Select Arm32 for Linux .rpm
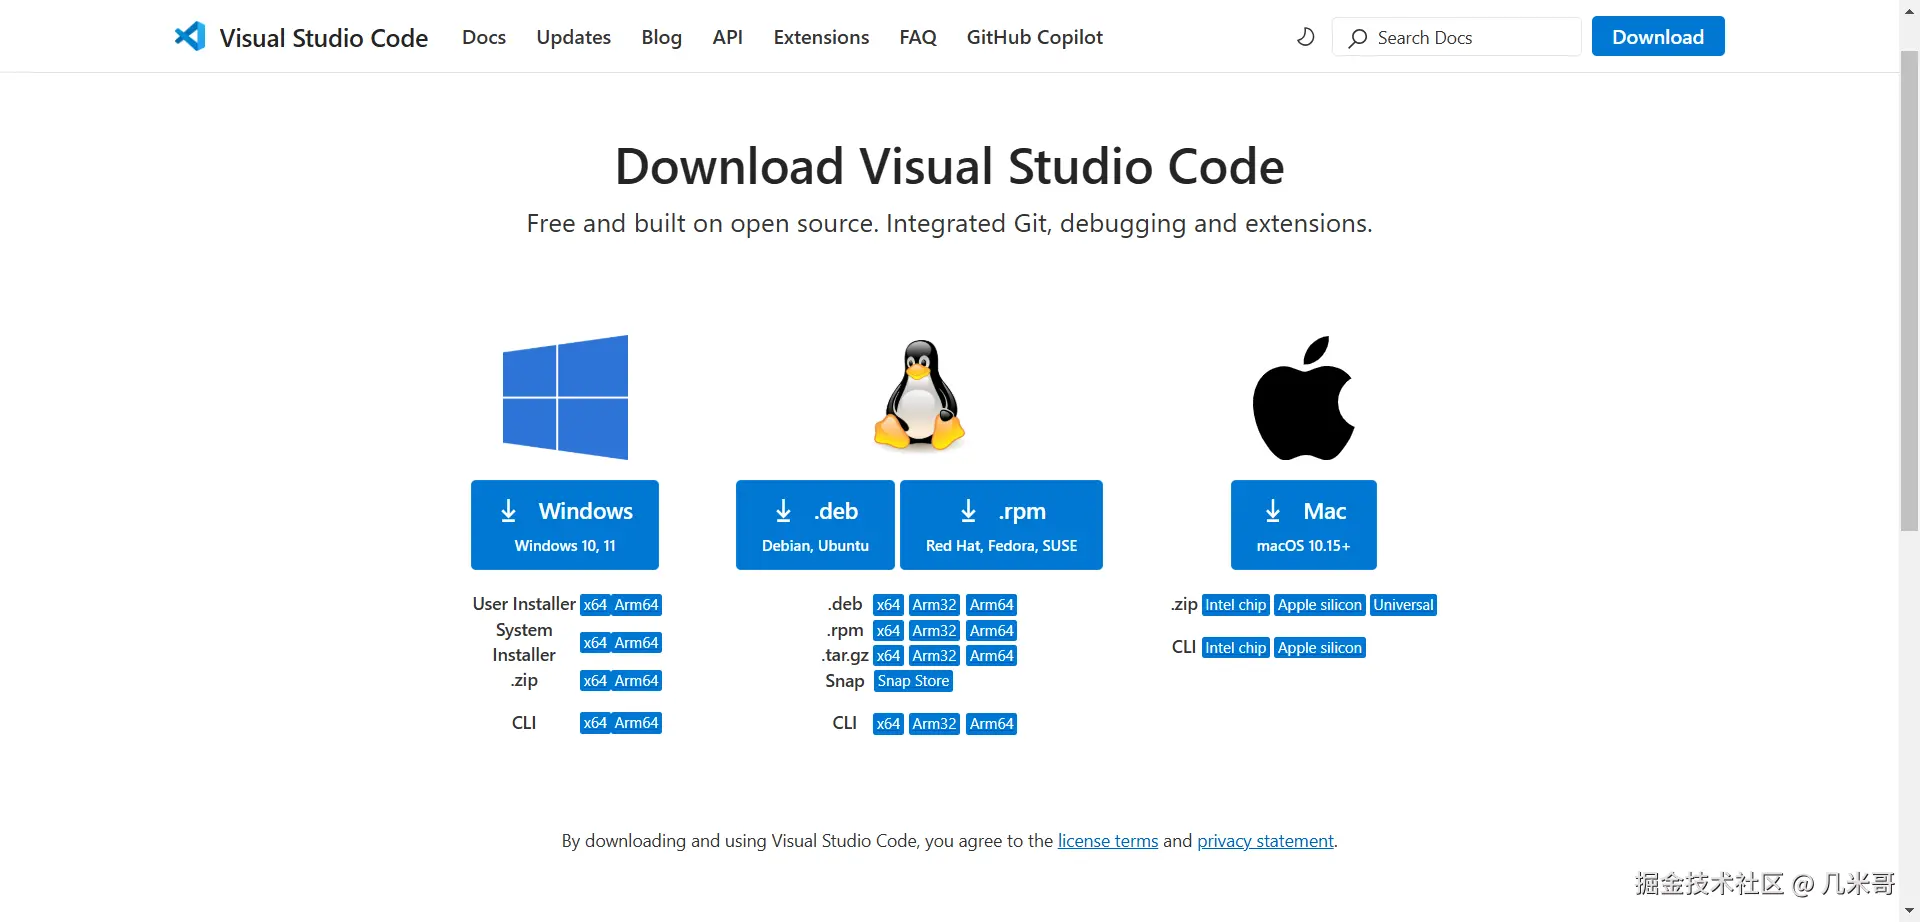Screen dimensions: 1920x922 coord(935,631)
